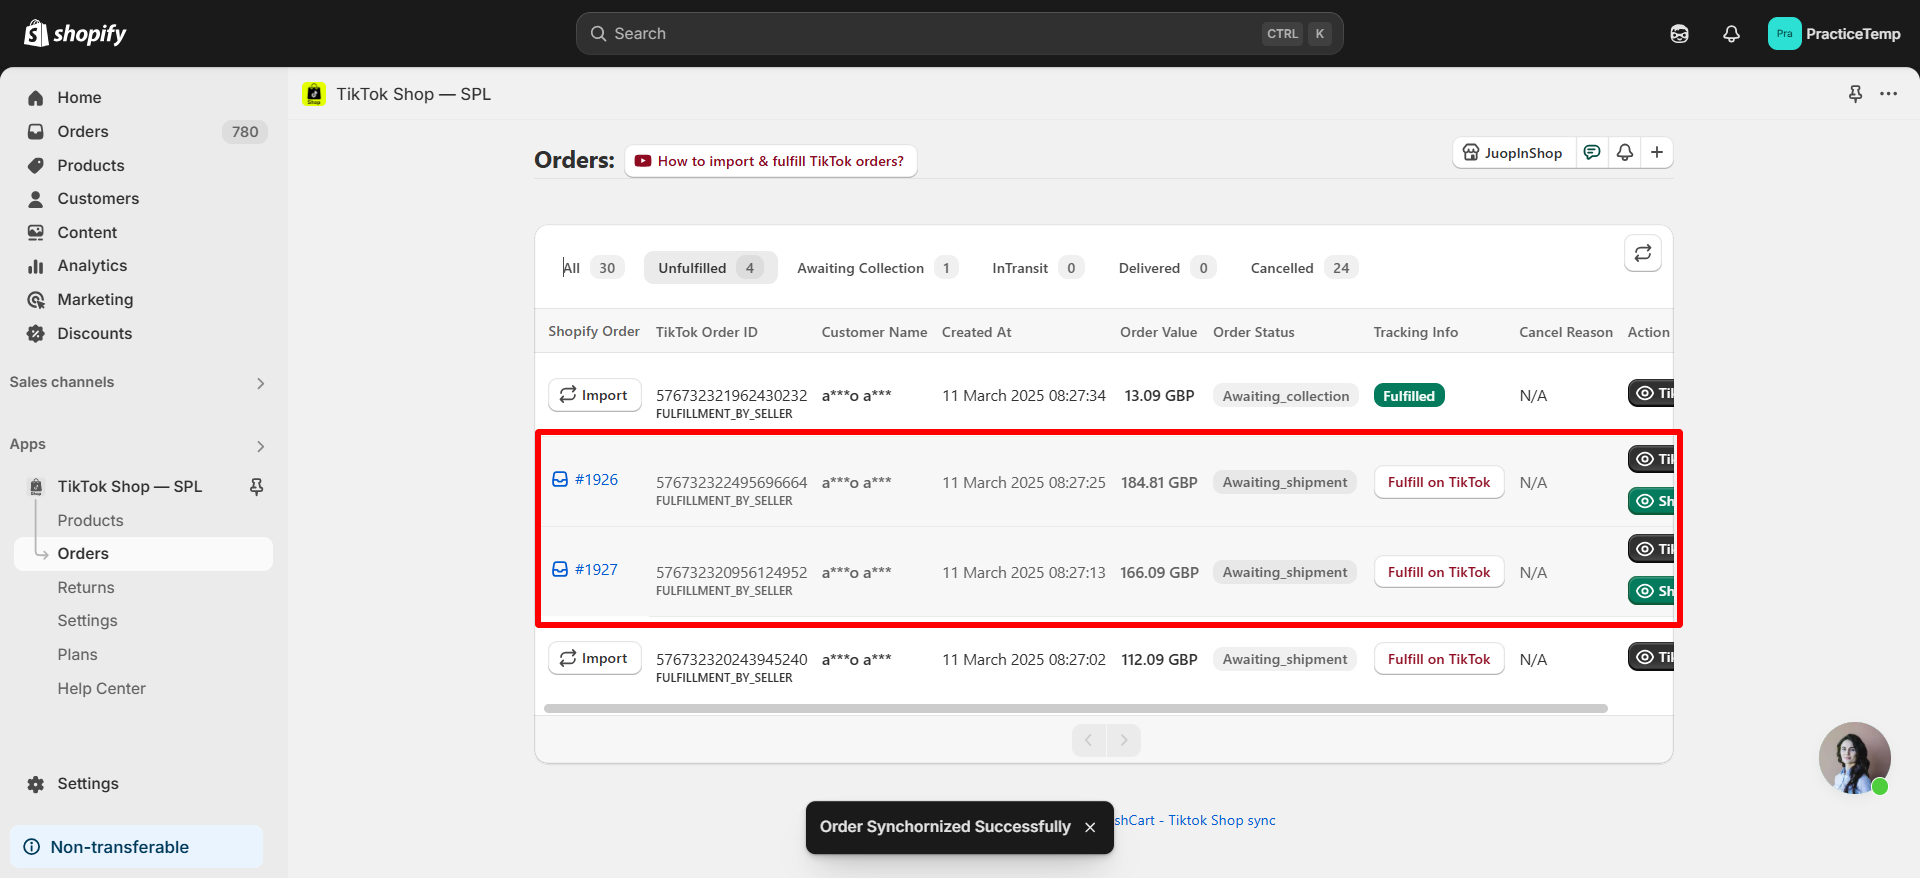
Task: Open the three-dot more actions menu
Action: (1888, 94)
